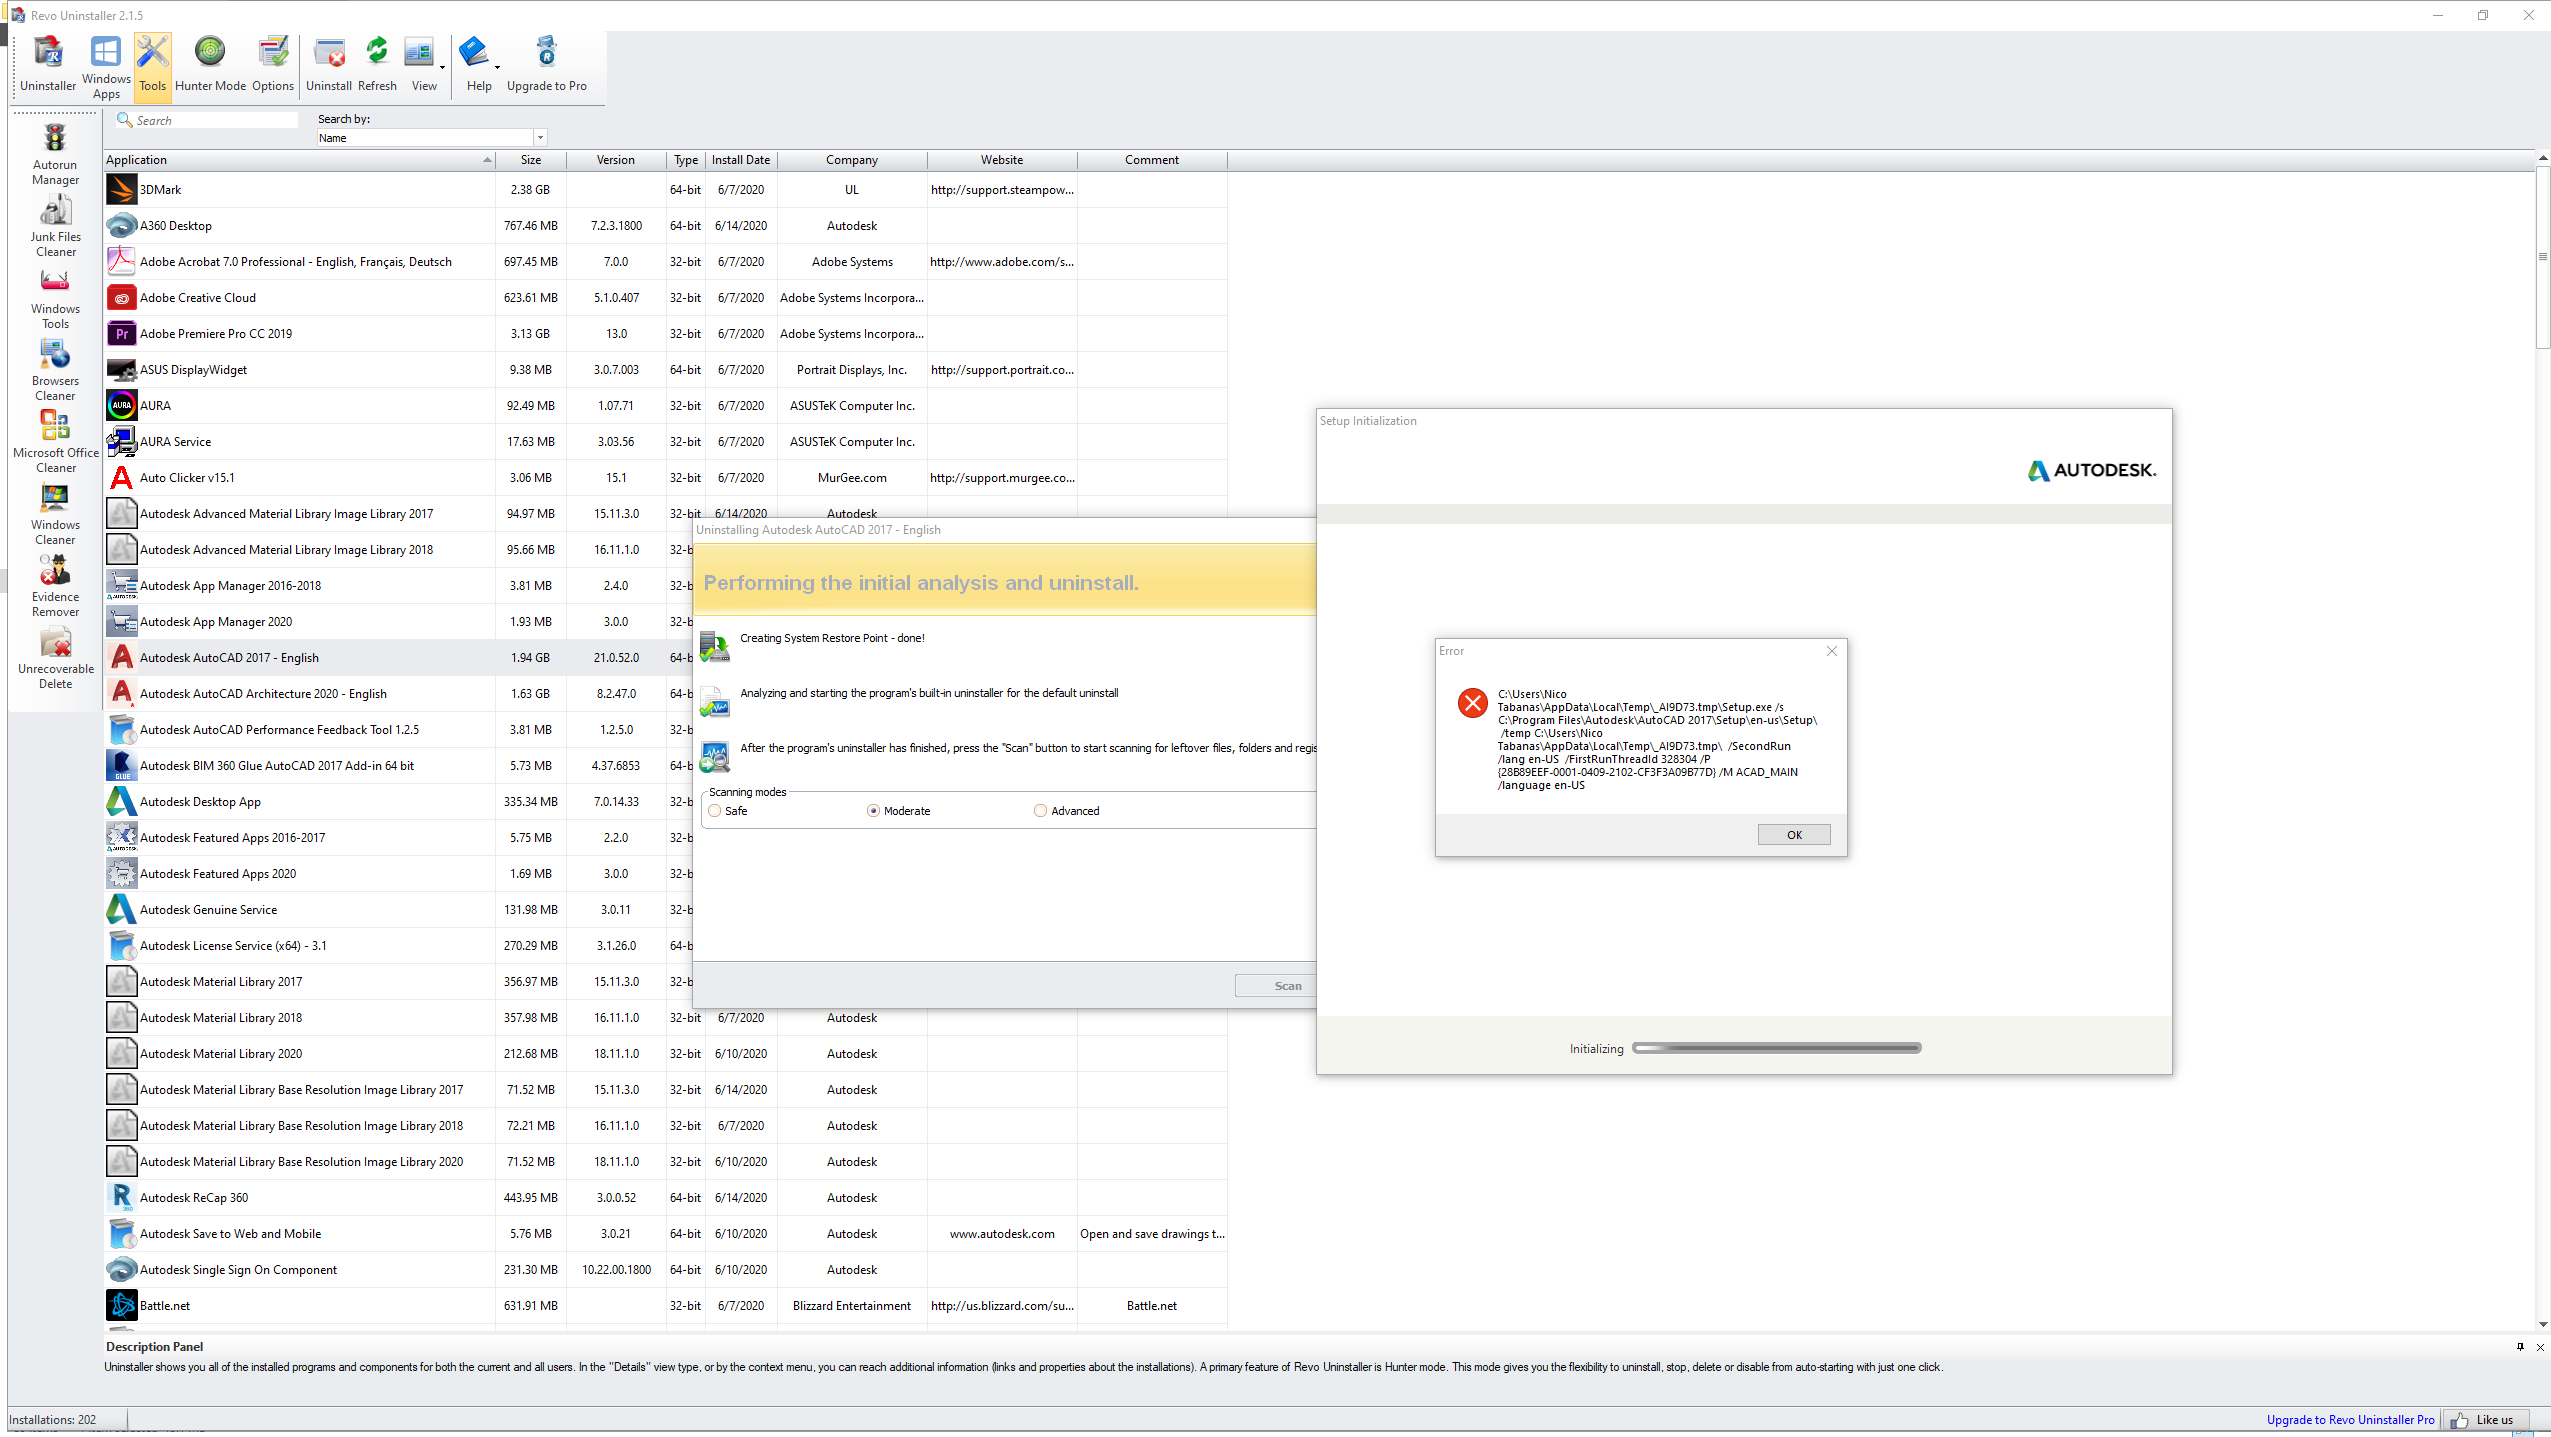Sort the list by Comment column

point(1152,160)
